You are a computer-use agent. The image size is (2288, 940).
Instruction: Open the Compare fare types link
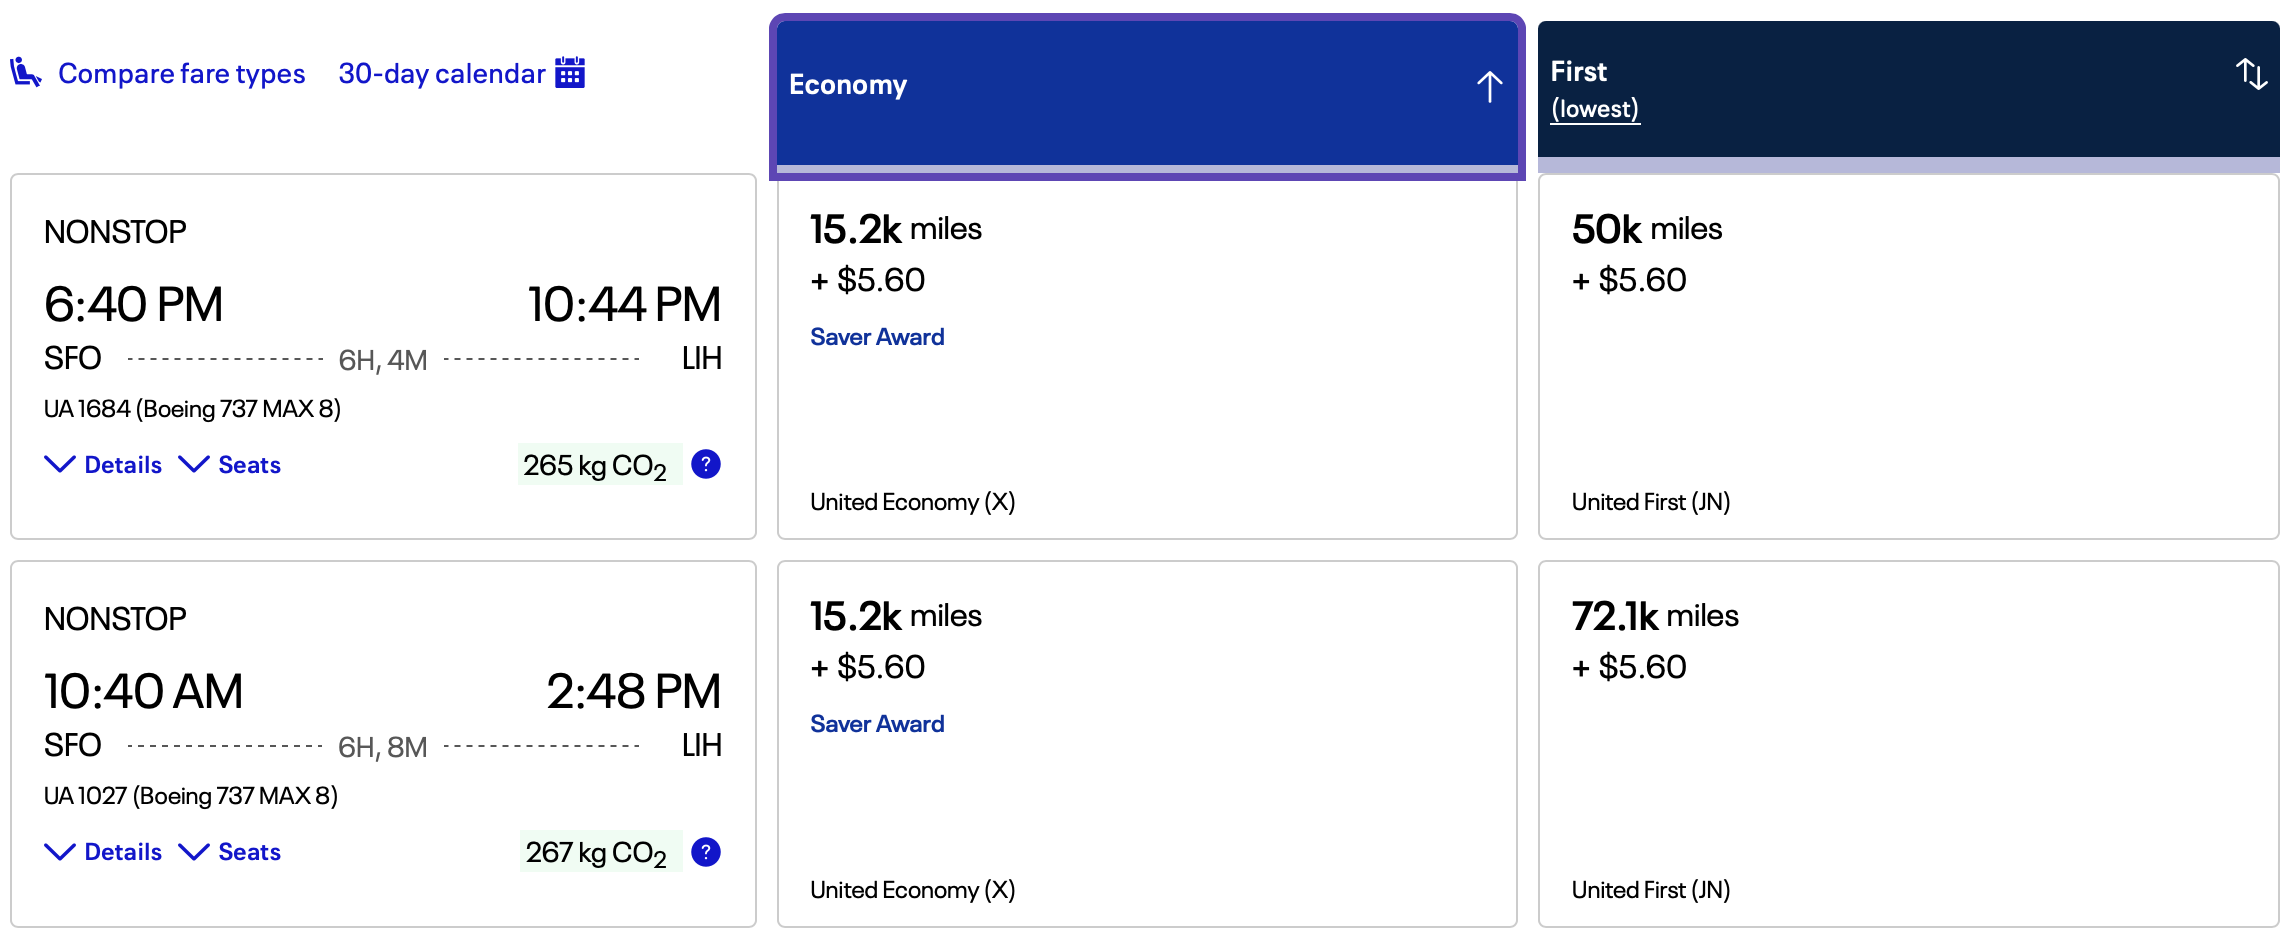(x=183, y=73)
